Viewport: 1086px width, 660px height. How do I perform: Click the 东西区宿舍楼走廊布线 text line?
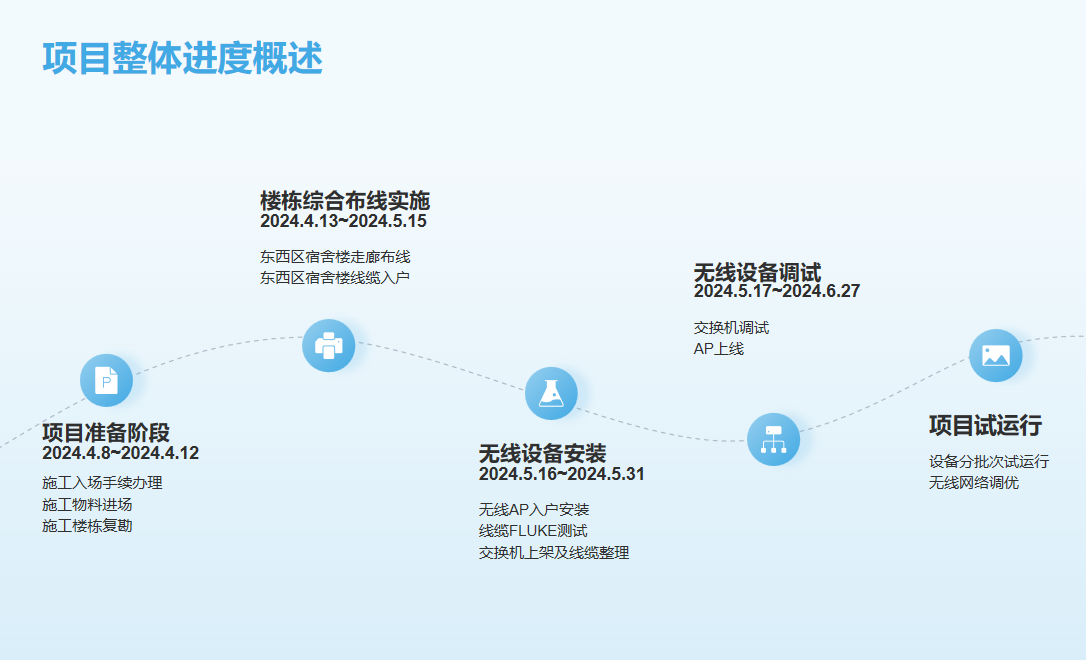point(335,256)
